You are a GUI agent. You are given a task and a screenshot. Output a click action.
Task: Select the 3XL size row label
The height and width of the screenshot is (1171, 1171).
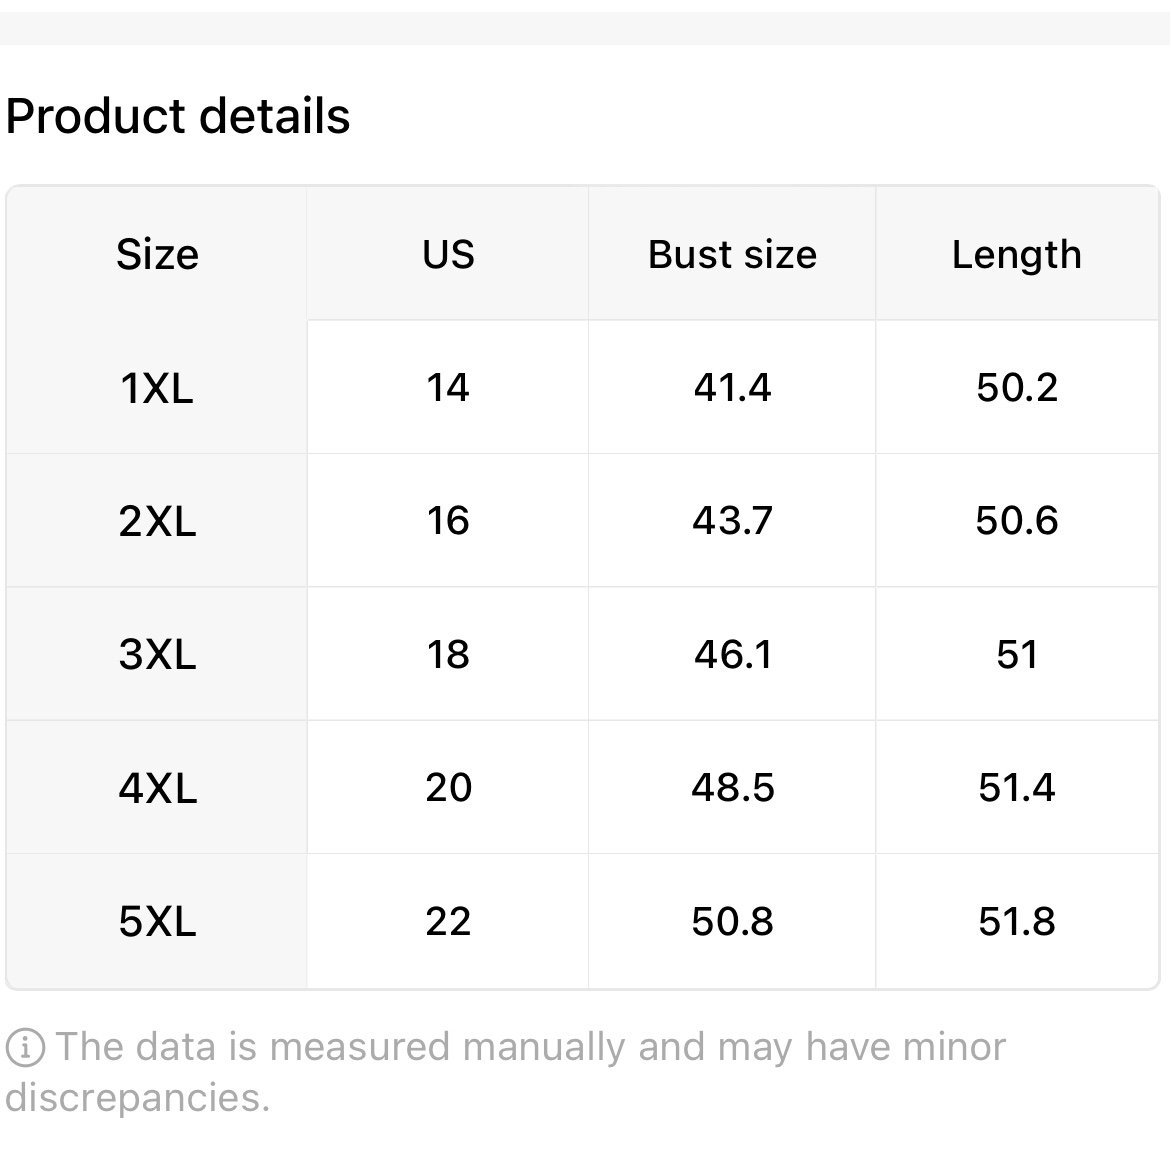tap(157, 654)
